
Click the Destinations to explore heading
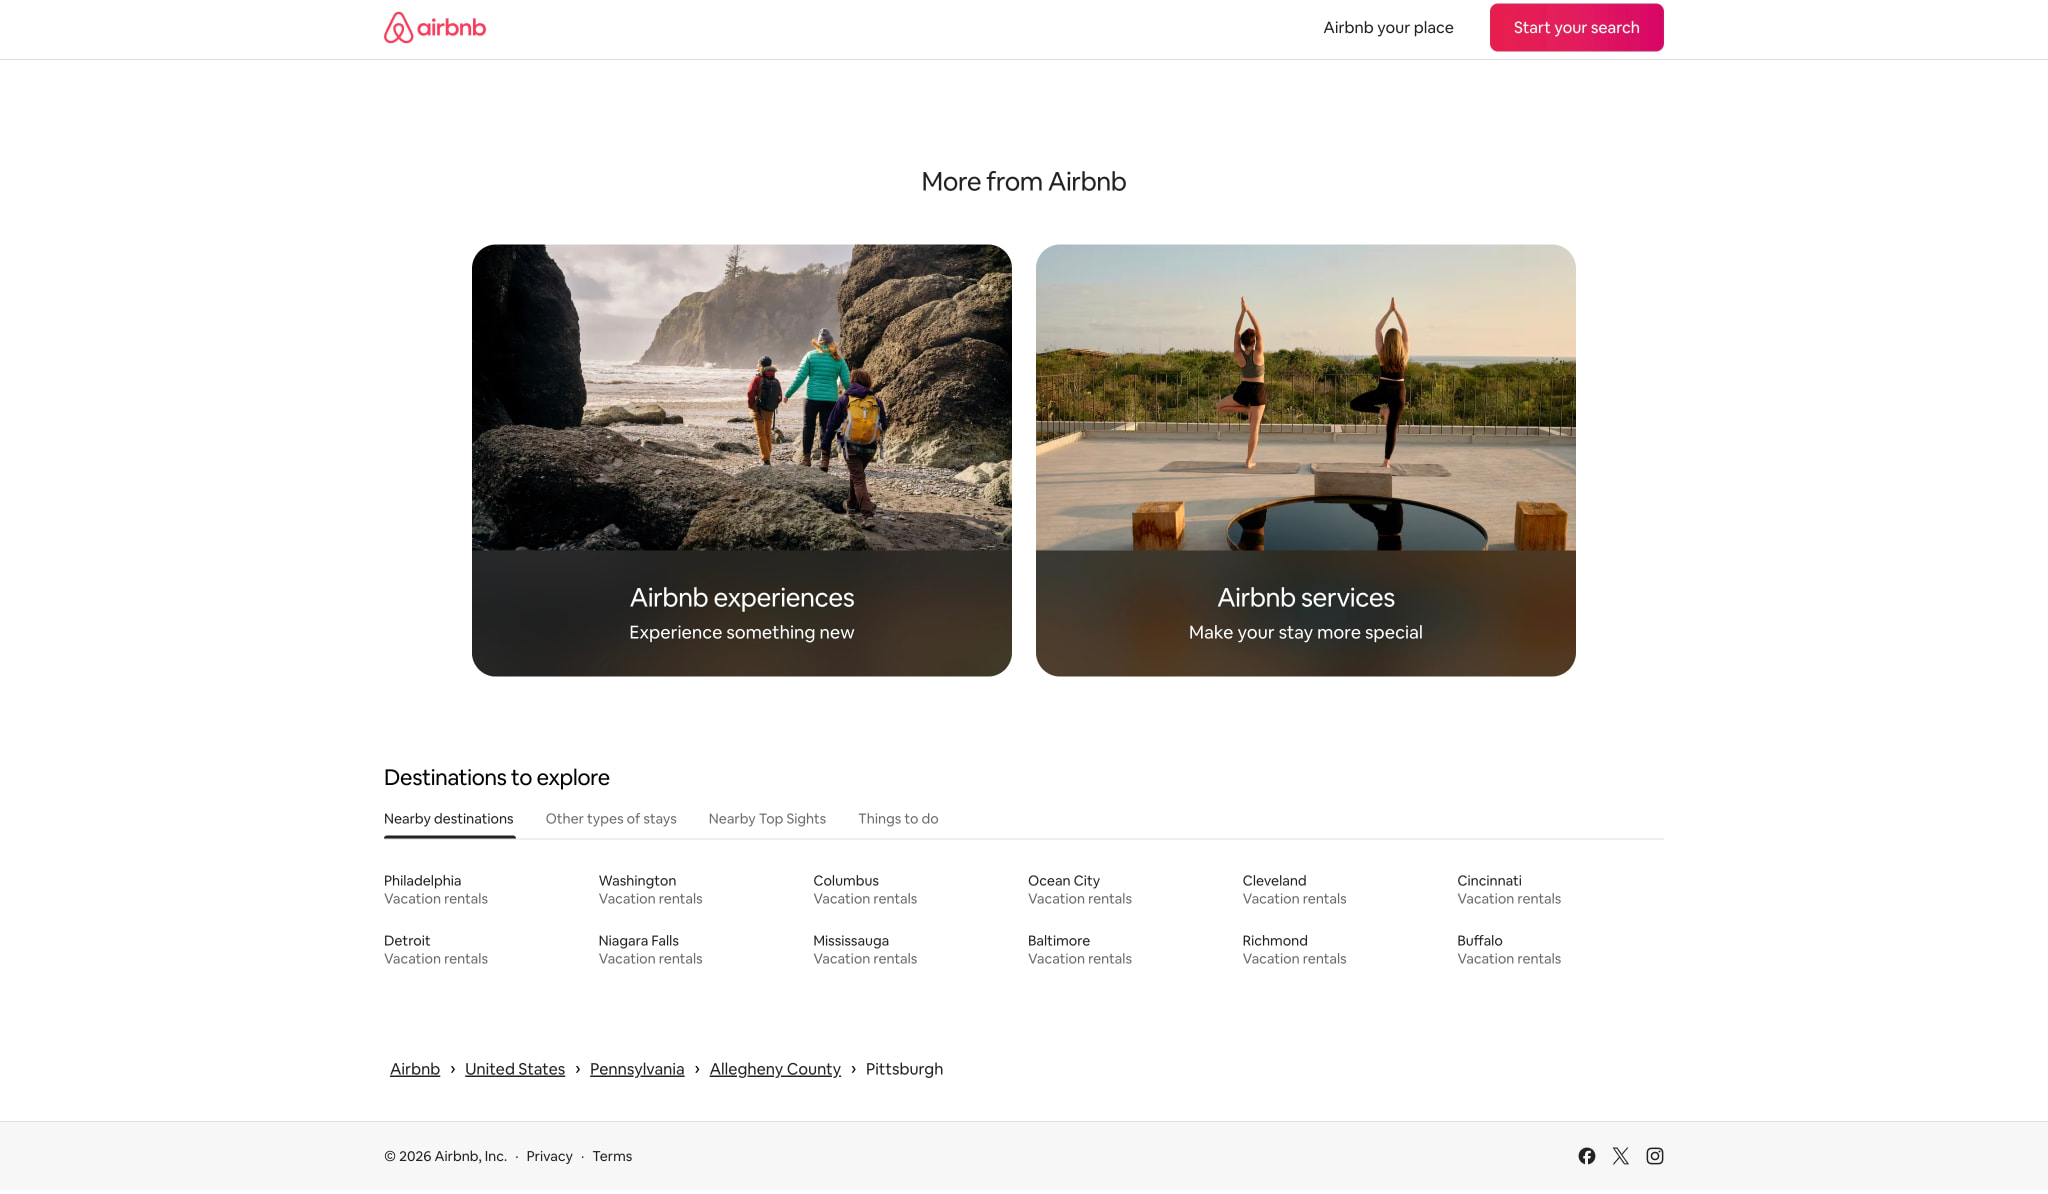click(497, 778)
